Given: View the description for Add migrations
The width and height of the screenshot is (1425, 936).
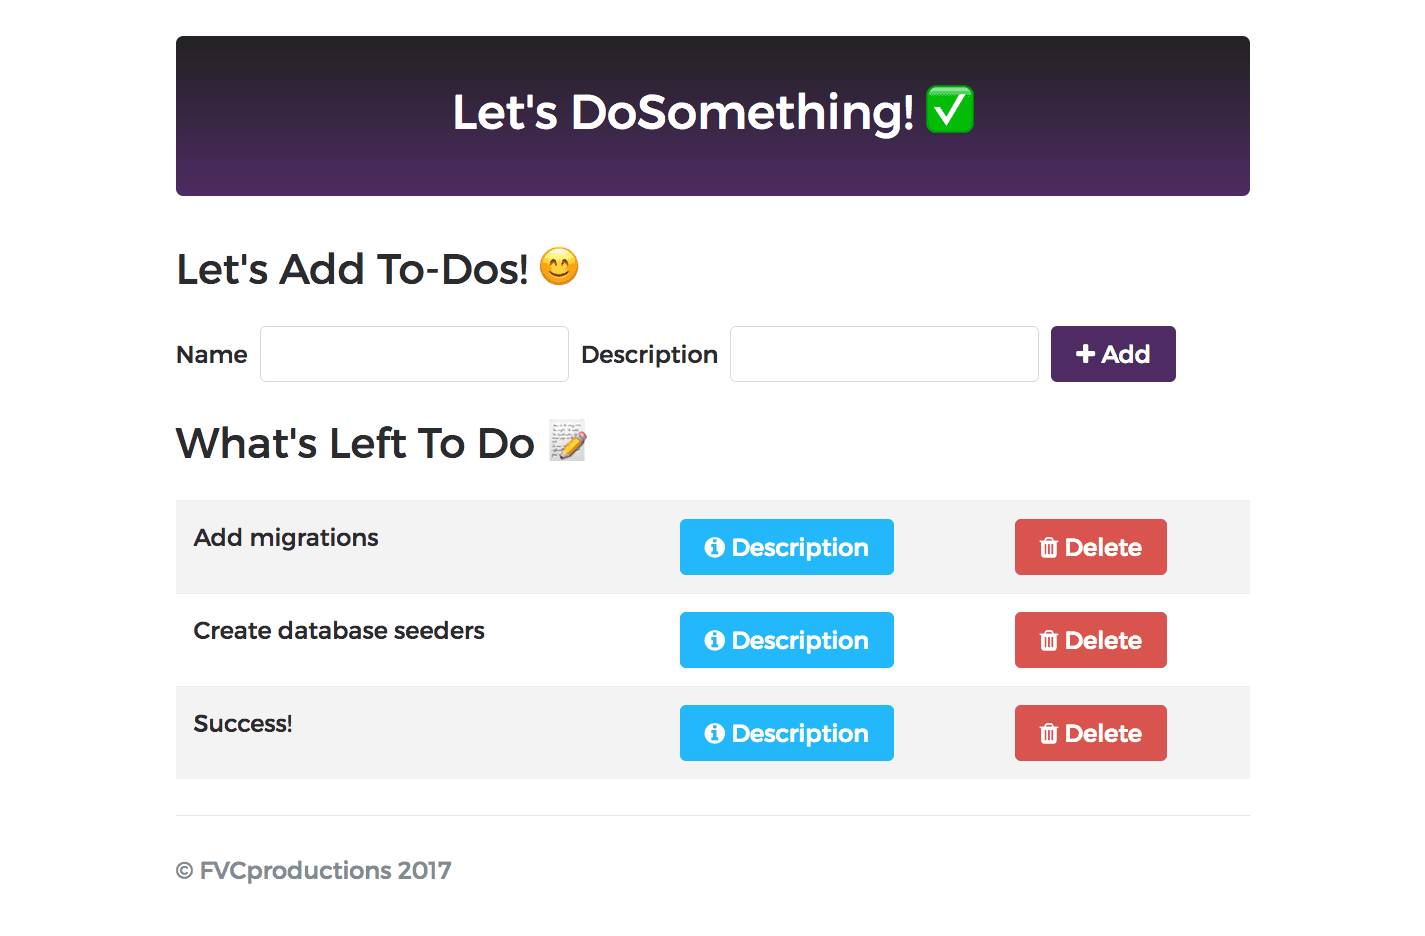Looking at the screenshot, I should coord(787,547).
